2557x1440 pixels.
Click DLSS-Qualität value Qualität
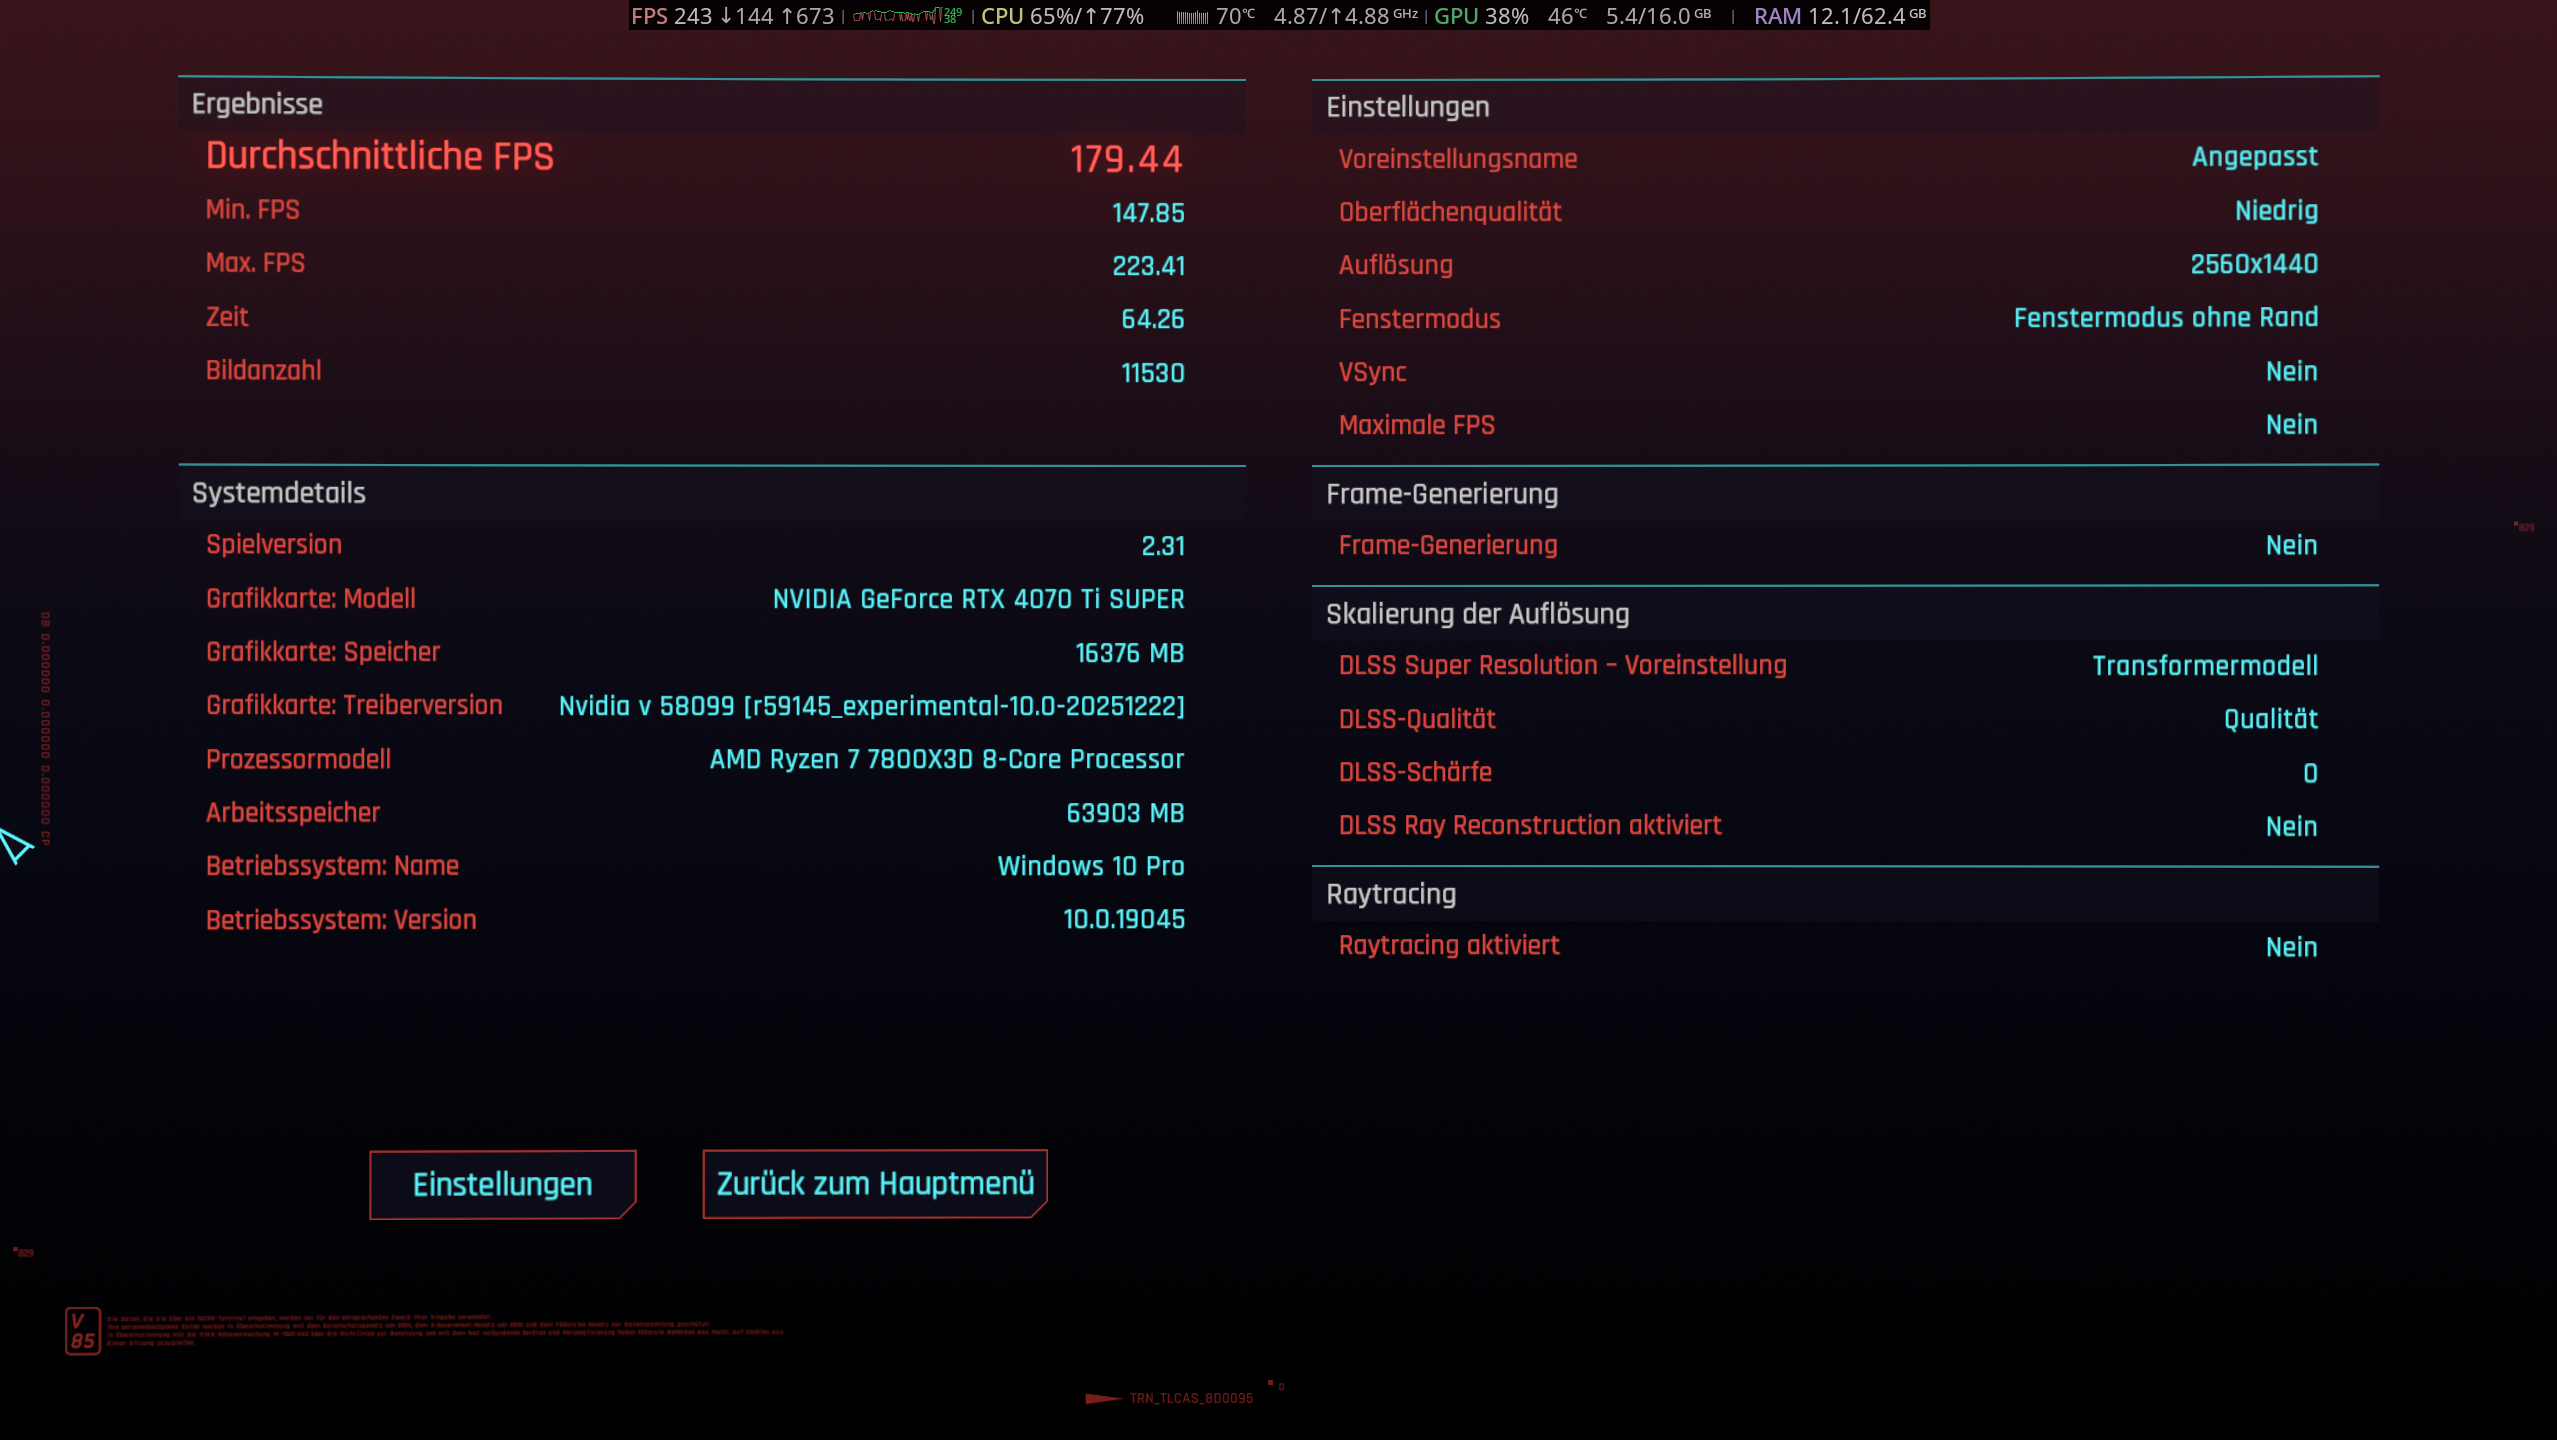coord(2270,719)
